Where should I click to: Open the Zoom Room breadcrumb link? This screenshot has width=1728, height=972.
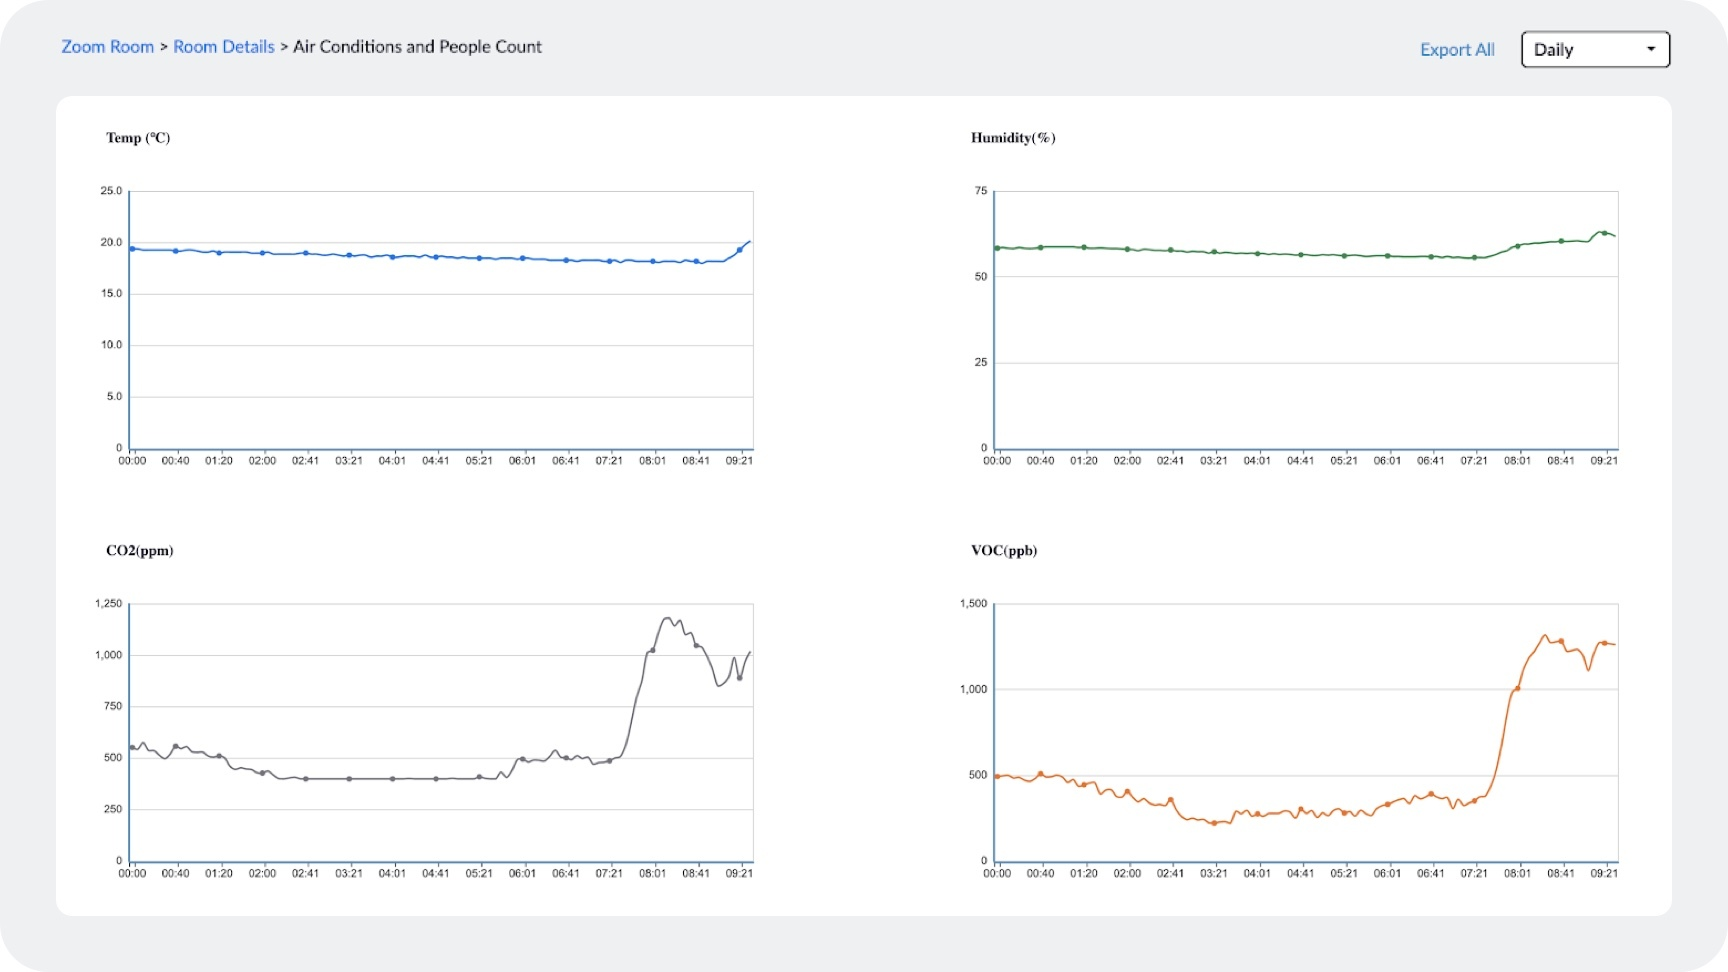click(x=108, y=47)
